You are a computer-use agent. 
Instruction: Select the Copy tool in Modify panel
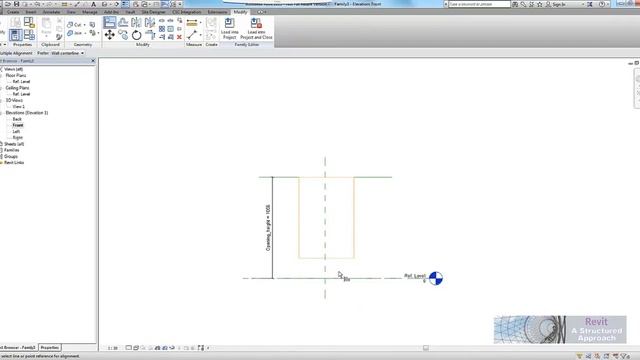(123, 35)
